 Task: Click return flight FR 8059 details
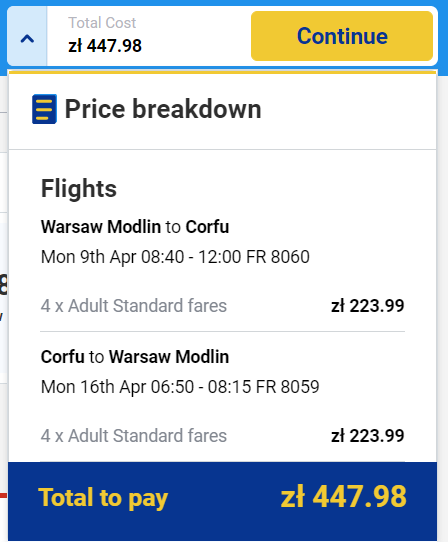180,387
